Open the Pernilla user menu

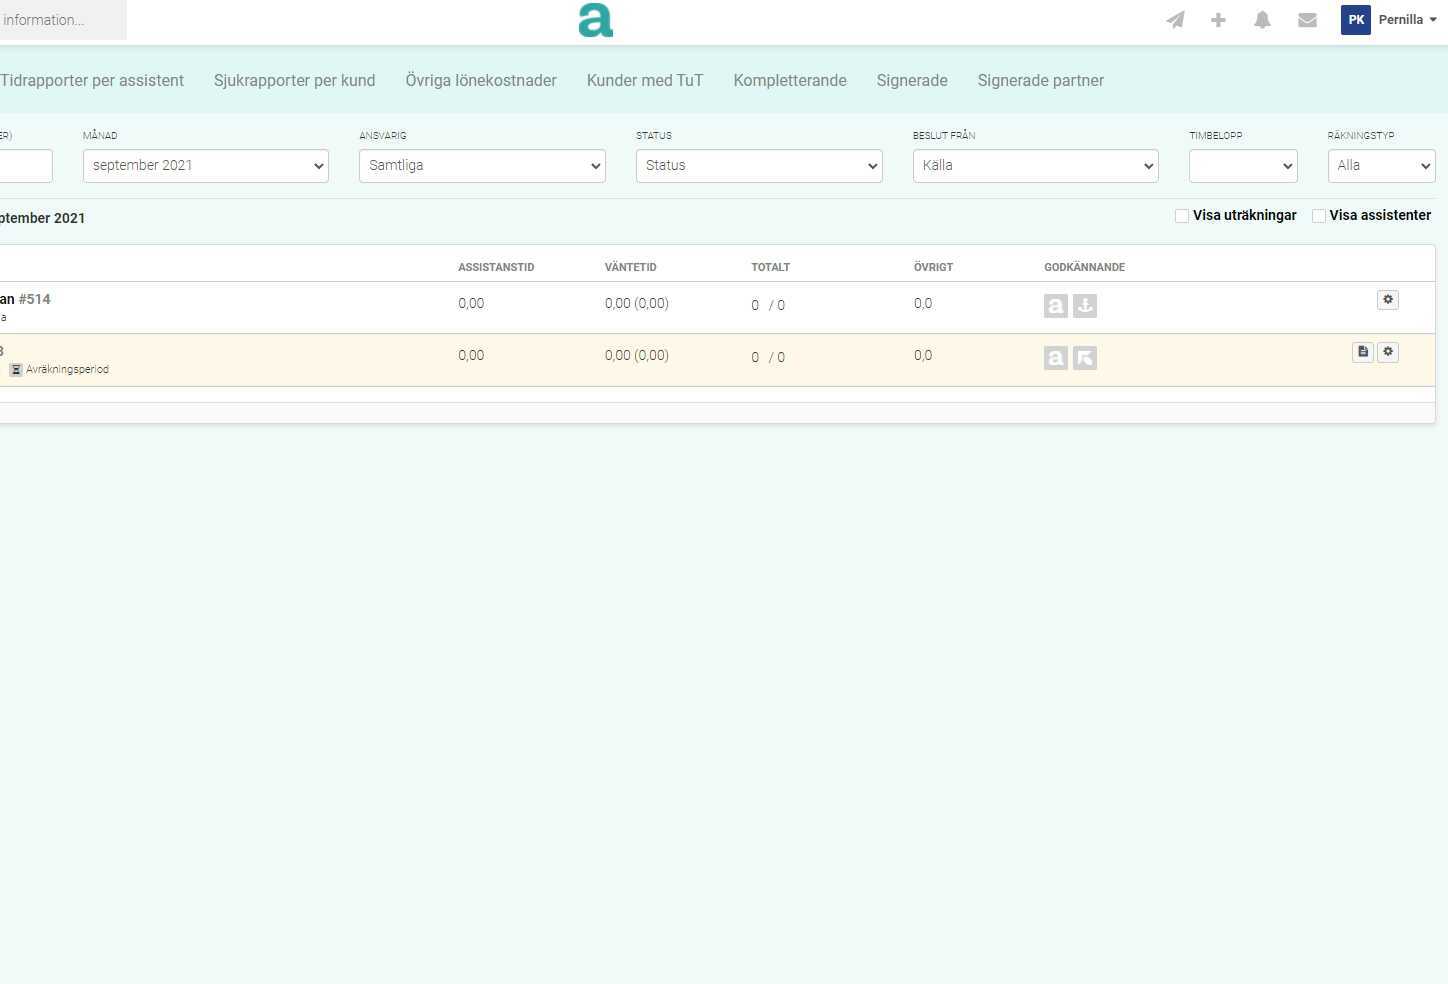pos(1390,20)
